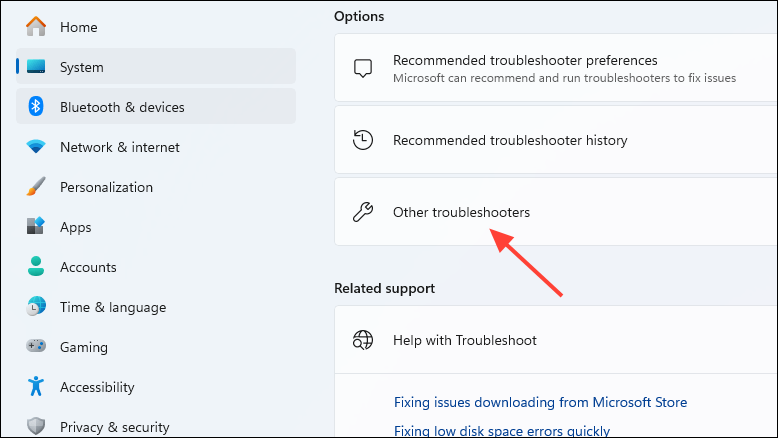Open Other troubleshooters option
The height and width of the screenshot is (438, 778).
point(556,212)
